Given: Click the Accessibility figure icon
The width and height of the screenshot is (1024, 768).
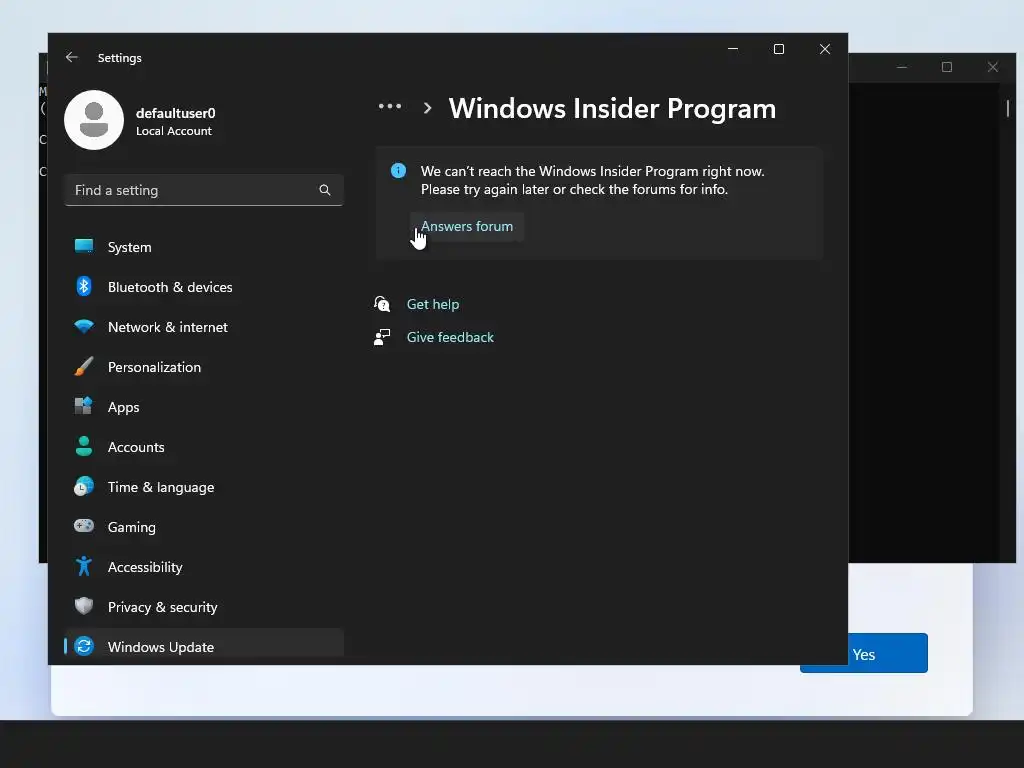Looking at the screenshot, I should point(84,566).
